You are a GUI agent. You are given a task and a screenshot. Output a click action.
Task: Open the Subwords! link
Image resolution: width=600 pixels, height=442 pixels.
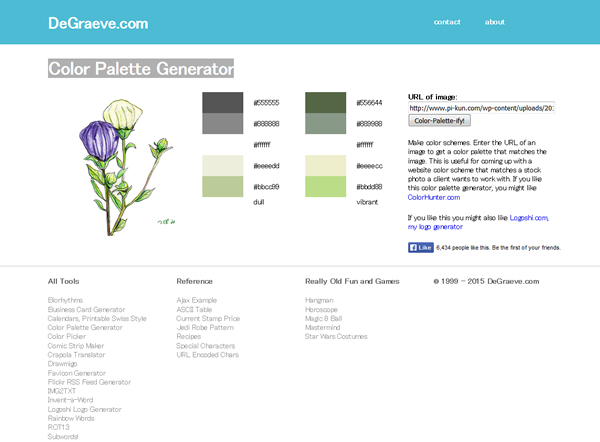point(63,436)
